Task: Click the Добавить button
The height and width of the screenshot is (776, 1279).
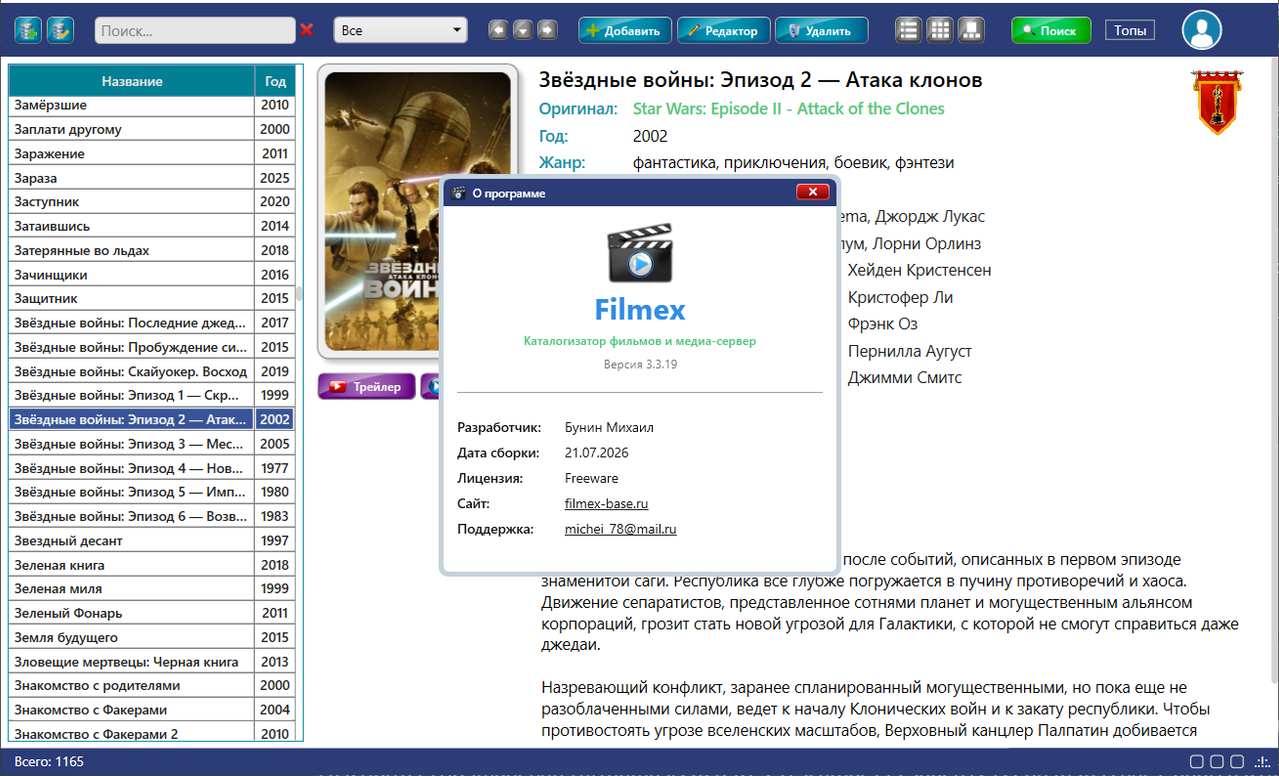Action: point(624,30)
